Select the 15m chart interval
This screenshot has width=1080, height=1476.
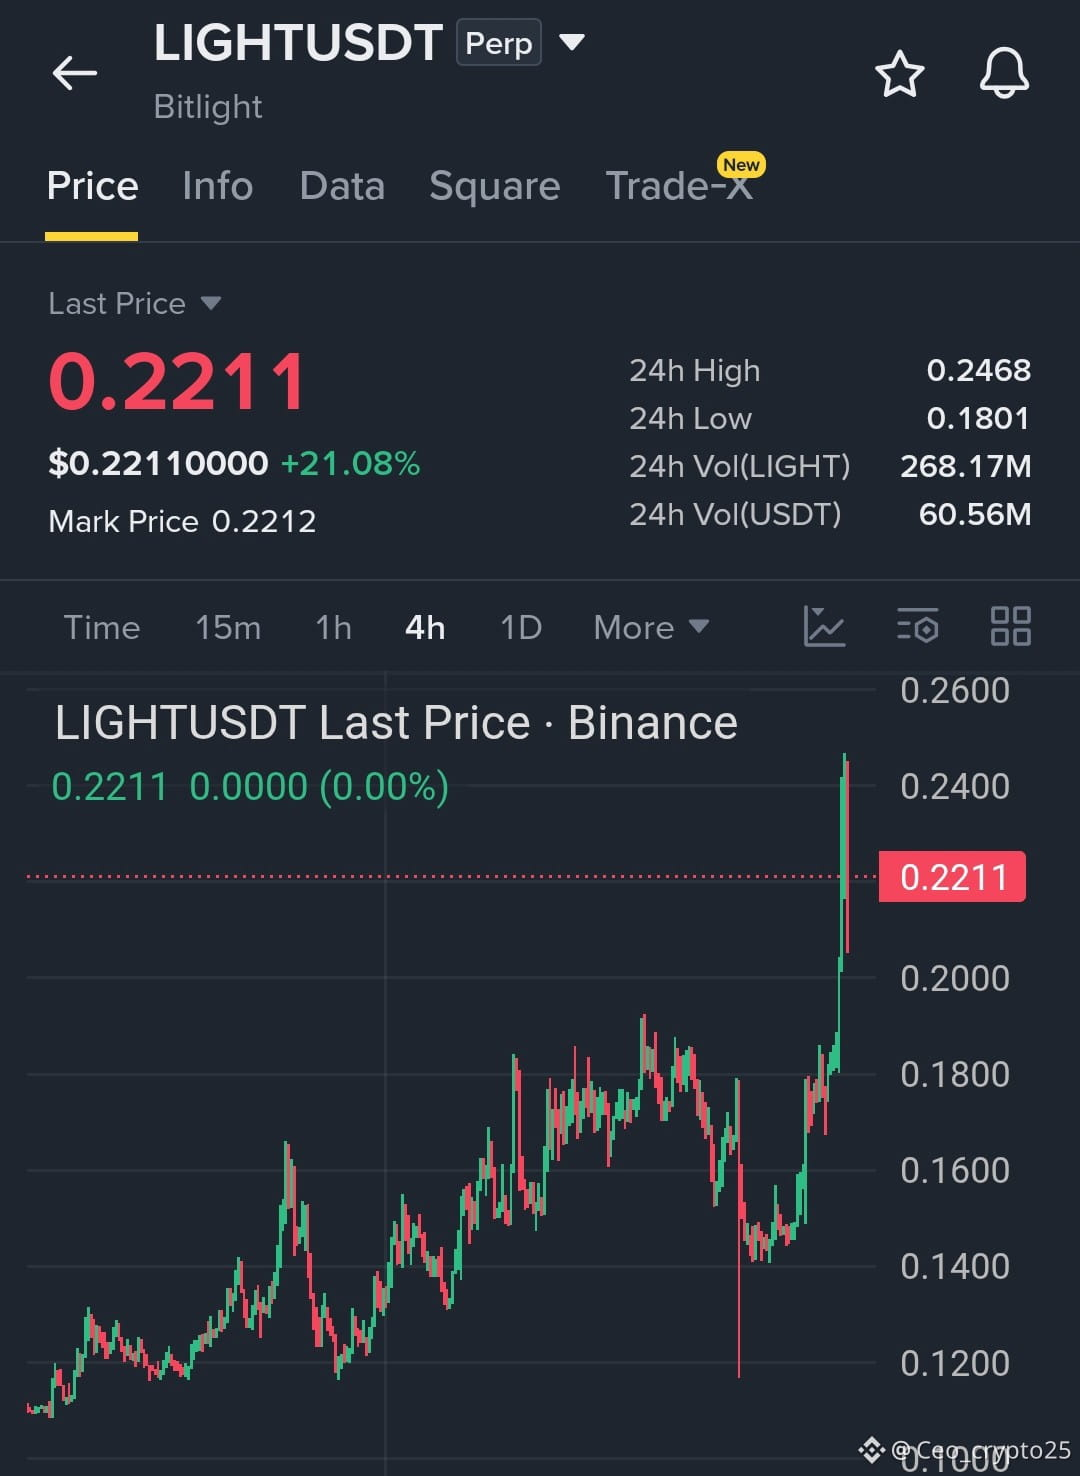coord(228,627)
